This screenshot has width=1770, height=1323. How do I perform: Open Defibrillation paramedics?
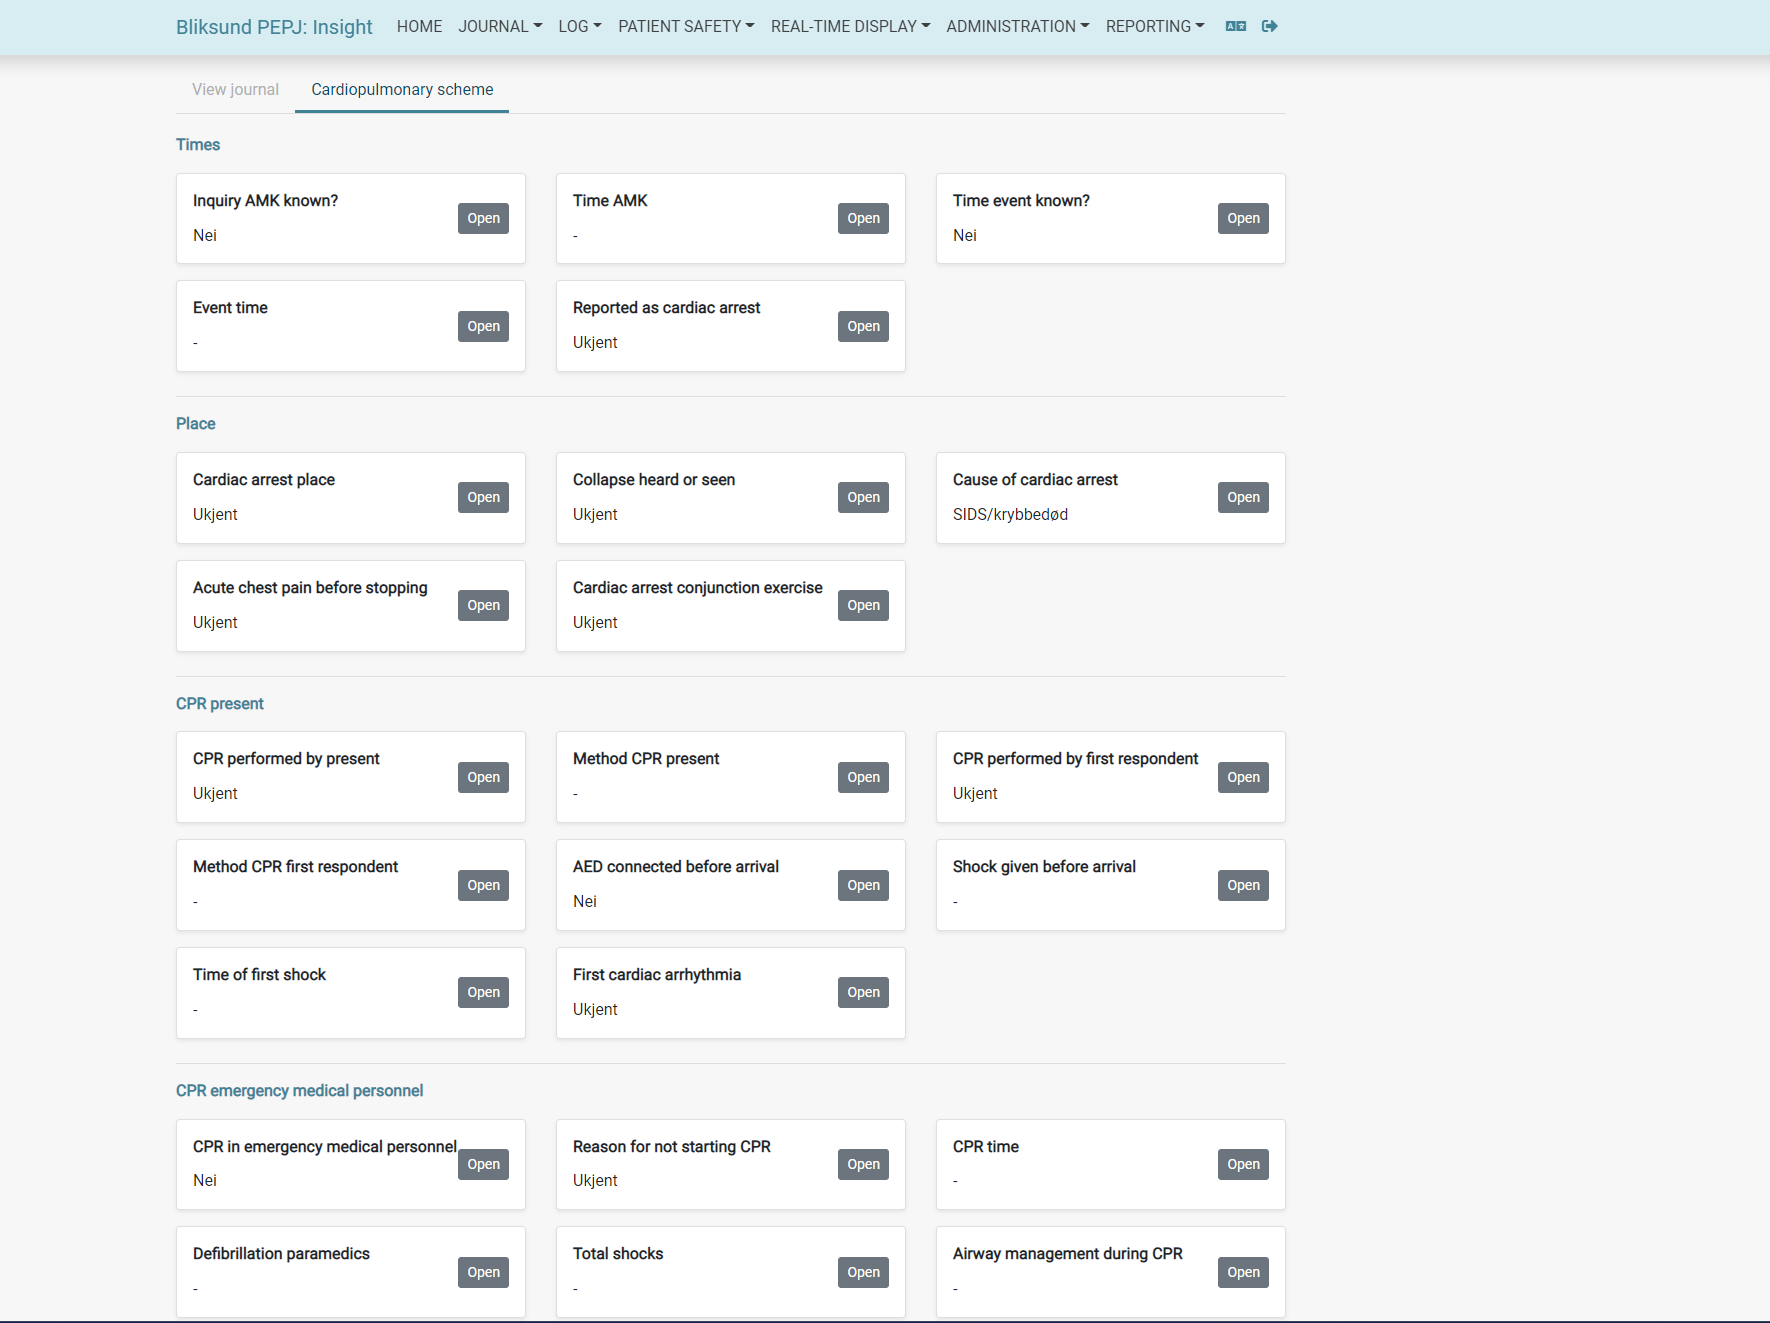(x=483, y=1272)
